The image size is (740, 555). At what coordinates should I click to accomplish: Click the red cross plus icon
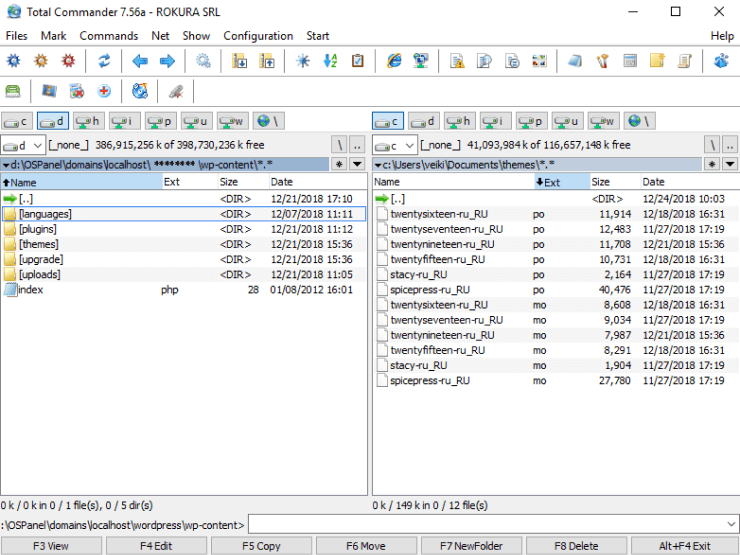104,91
